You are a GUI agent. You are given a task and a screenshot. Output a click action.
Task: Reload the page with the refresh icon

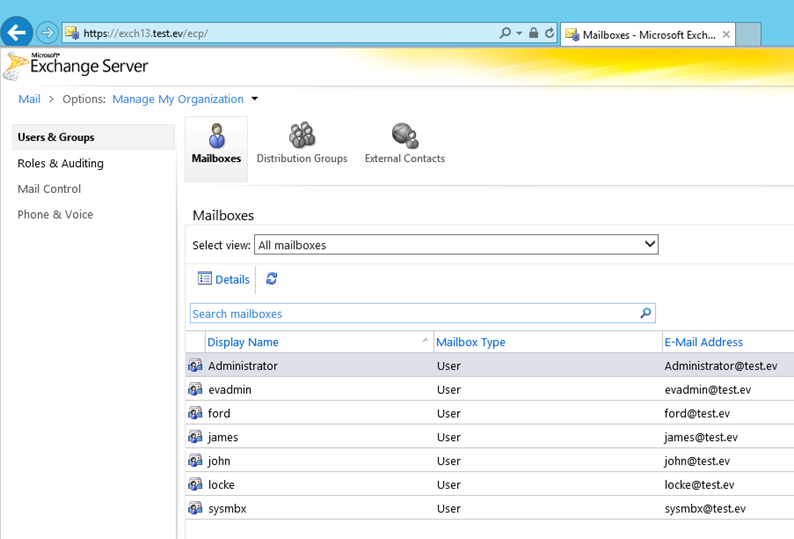pyautogui.click(x=549, y=33)
